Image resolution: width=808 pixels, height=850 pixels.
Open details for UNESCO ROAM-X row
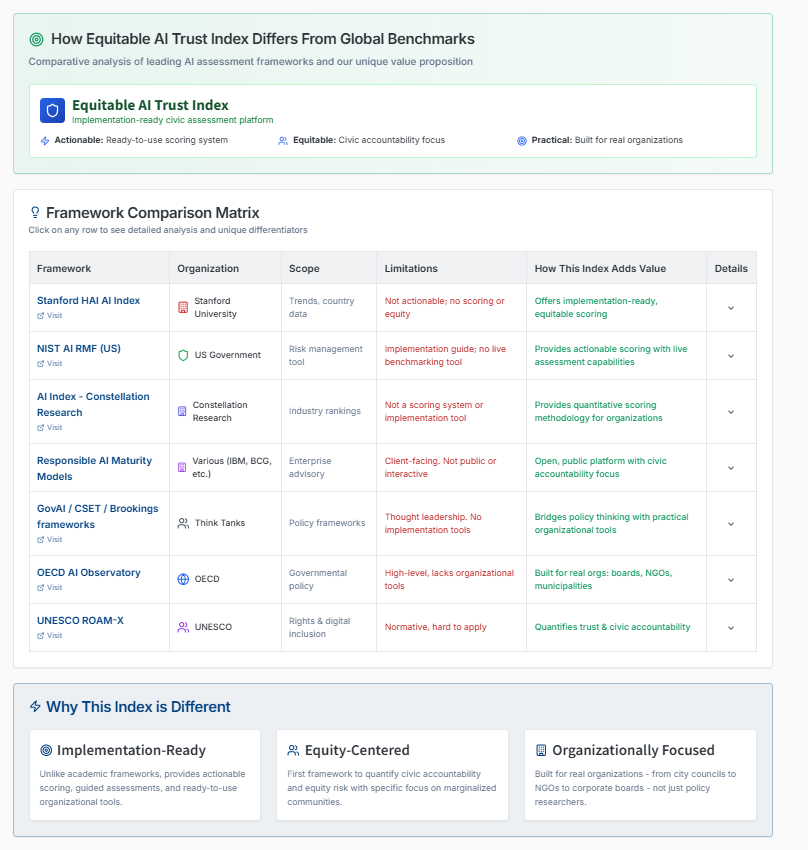(730, 627)
